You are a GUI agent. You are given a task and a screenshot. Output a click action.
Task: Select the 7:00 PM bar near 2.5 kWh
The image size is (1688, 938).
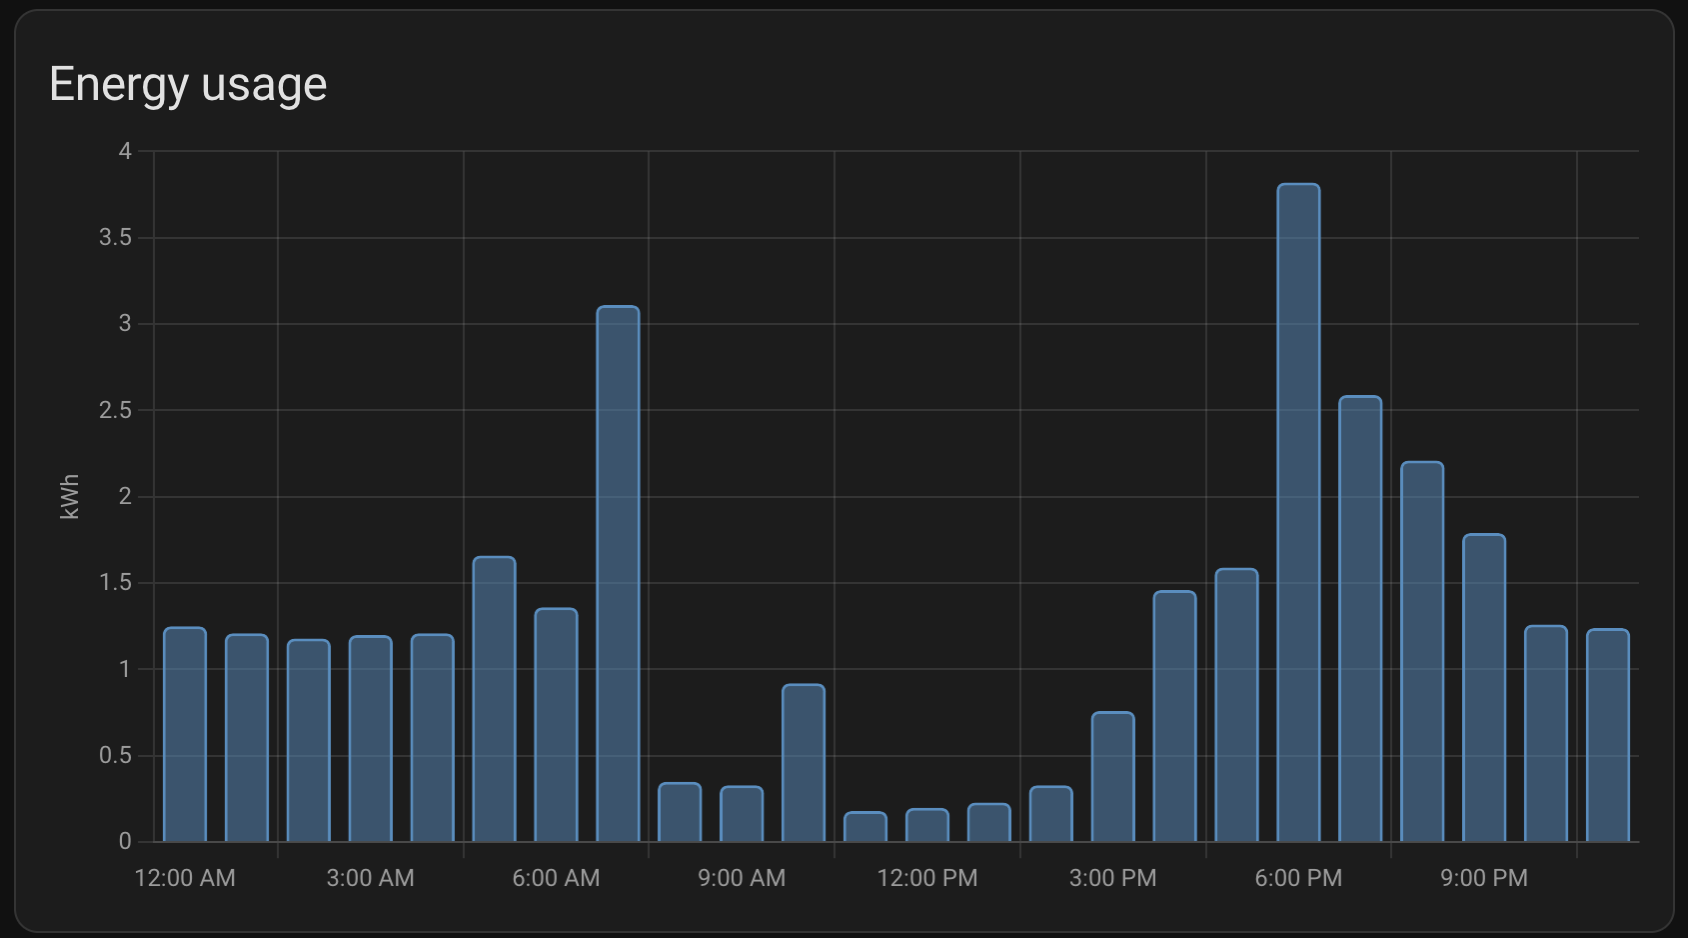[1360, 618]
